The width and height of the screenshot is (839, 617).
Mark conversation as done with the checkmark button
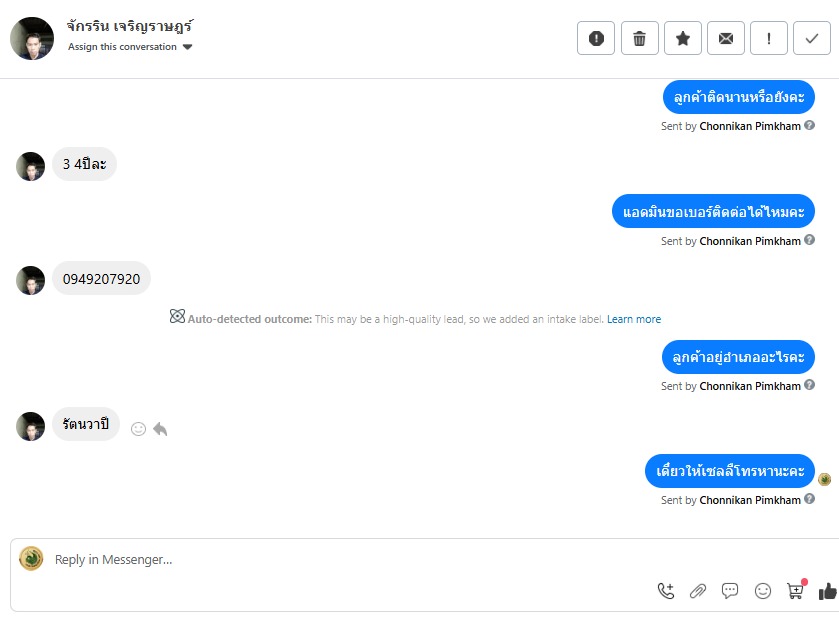812,38
